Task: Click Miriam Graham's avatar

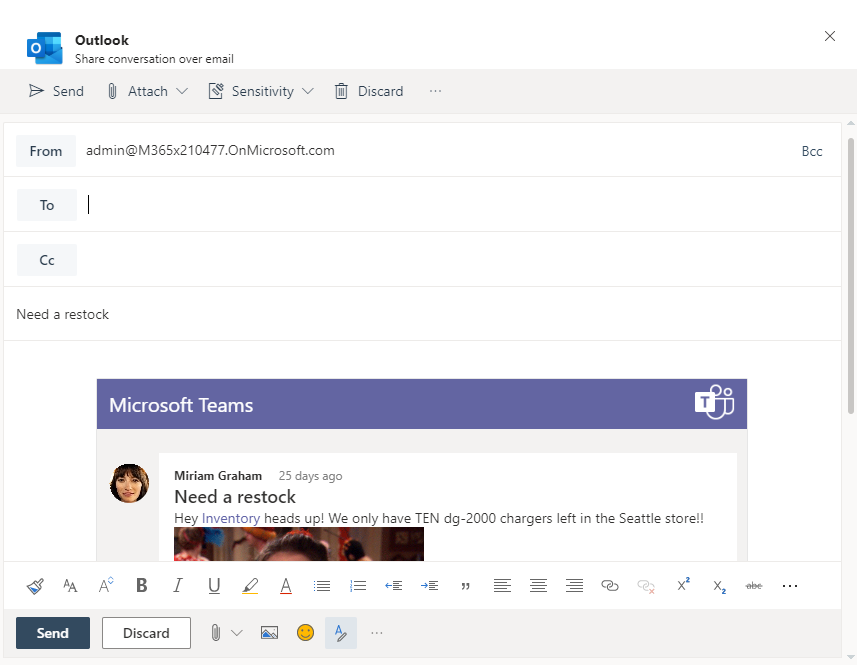Action: [x=130, y=484]
